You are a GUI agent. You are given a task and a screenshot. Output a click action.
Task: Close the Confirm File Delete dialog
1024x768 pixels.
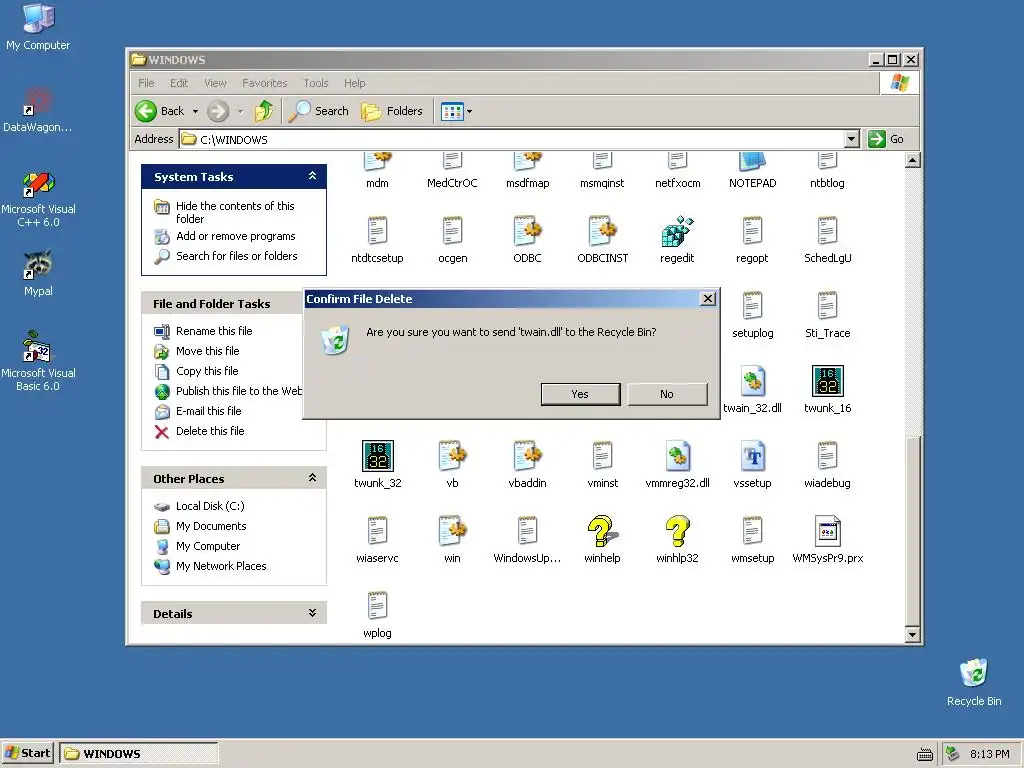707,298
